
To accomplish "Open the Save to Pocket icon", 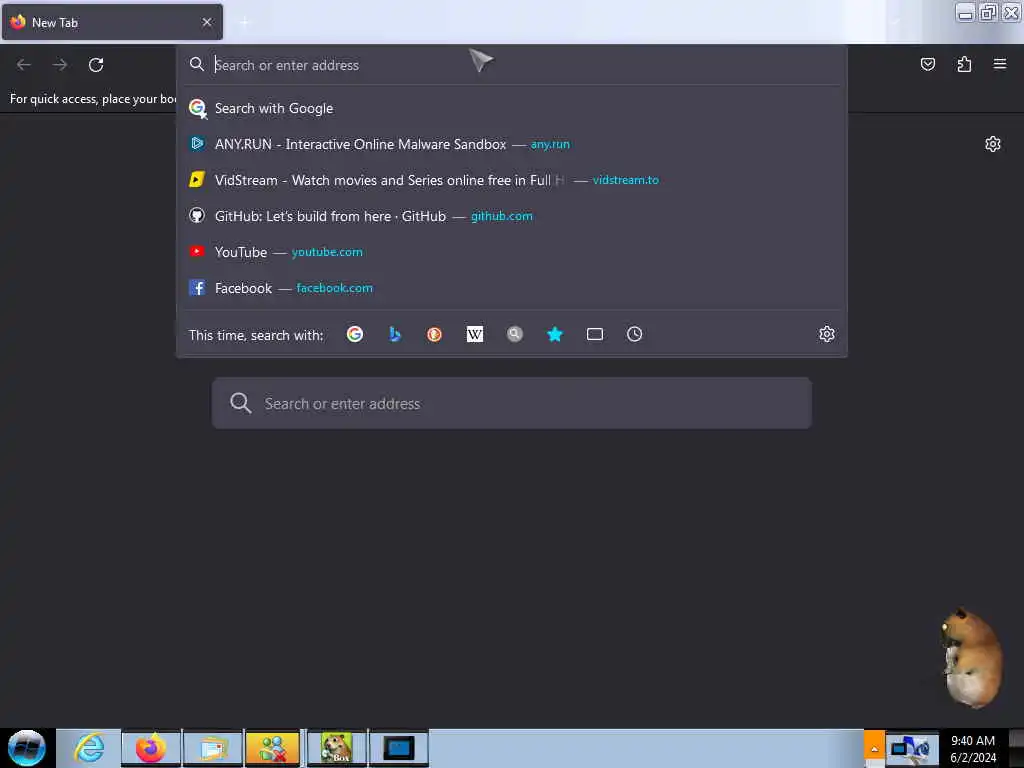I will pos(927,64).
